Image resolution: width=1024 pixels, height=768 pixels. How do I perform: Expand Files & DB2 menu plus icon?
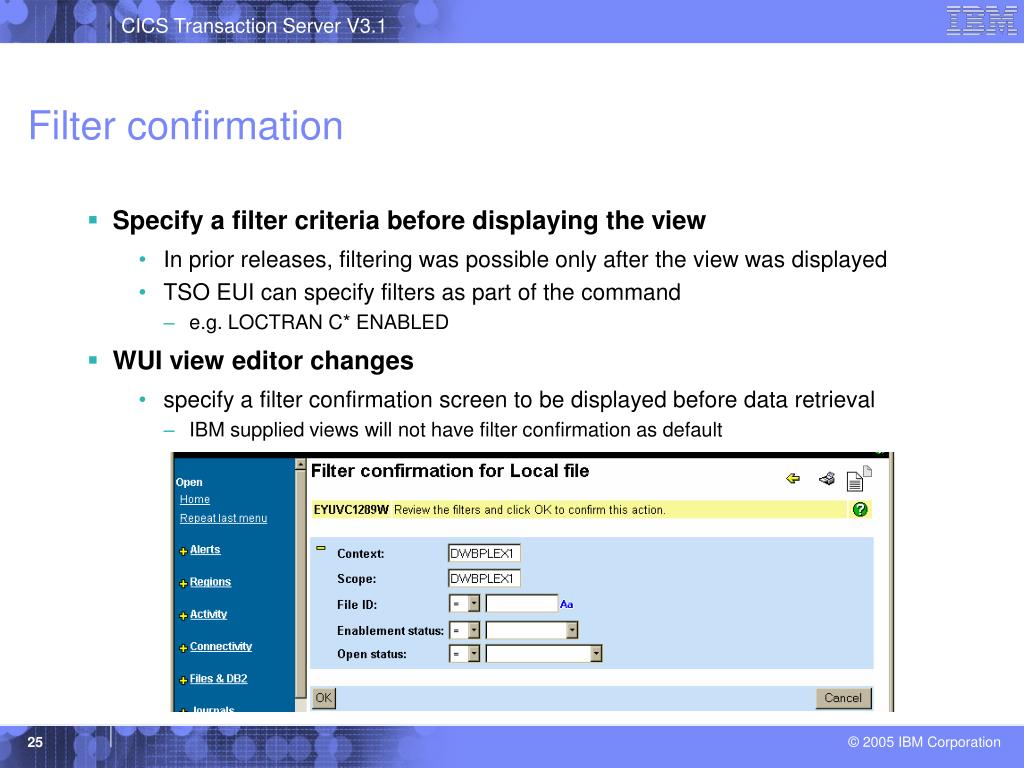click(x=183, y=680)
